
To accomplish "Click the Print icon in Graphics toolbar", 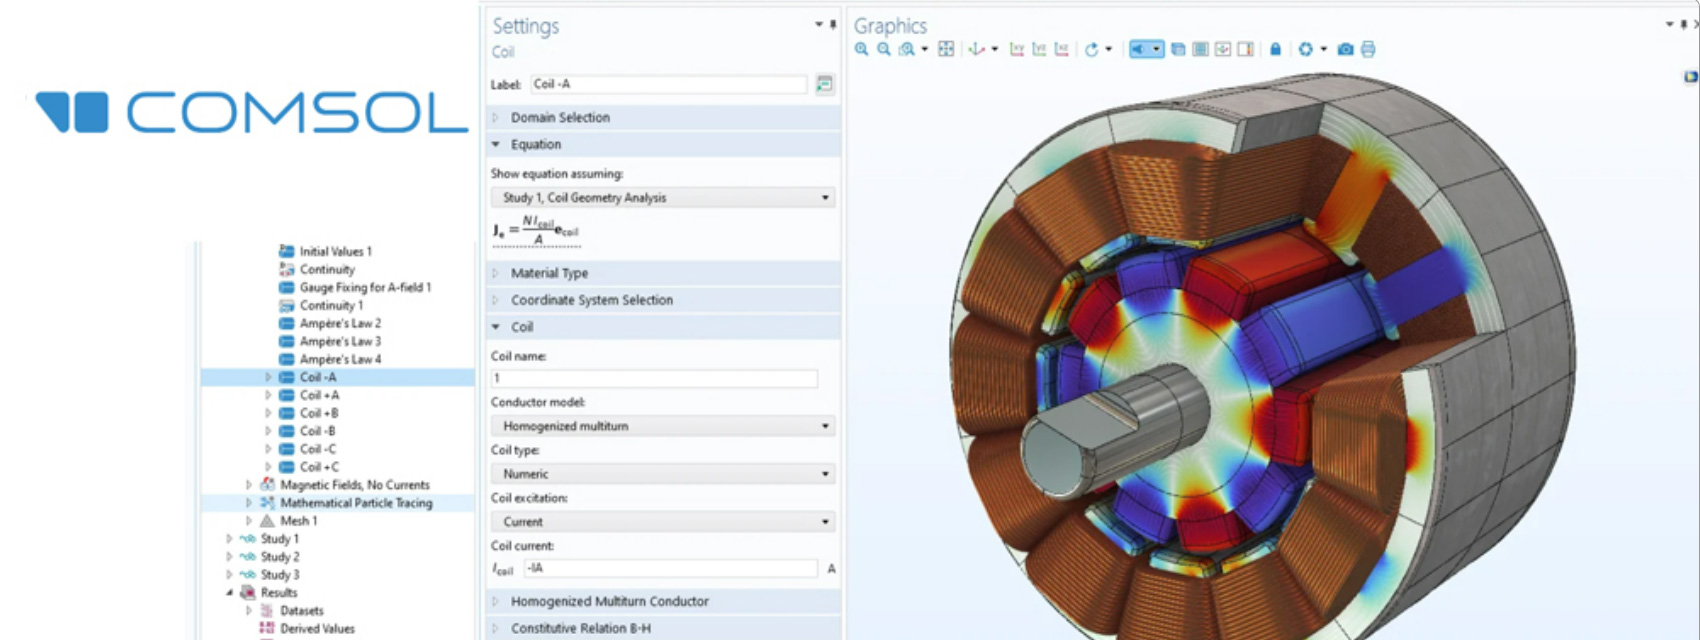I will point(1368,49).
